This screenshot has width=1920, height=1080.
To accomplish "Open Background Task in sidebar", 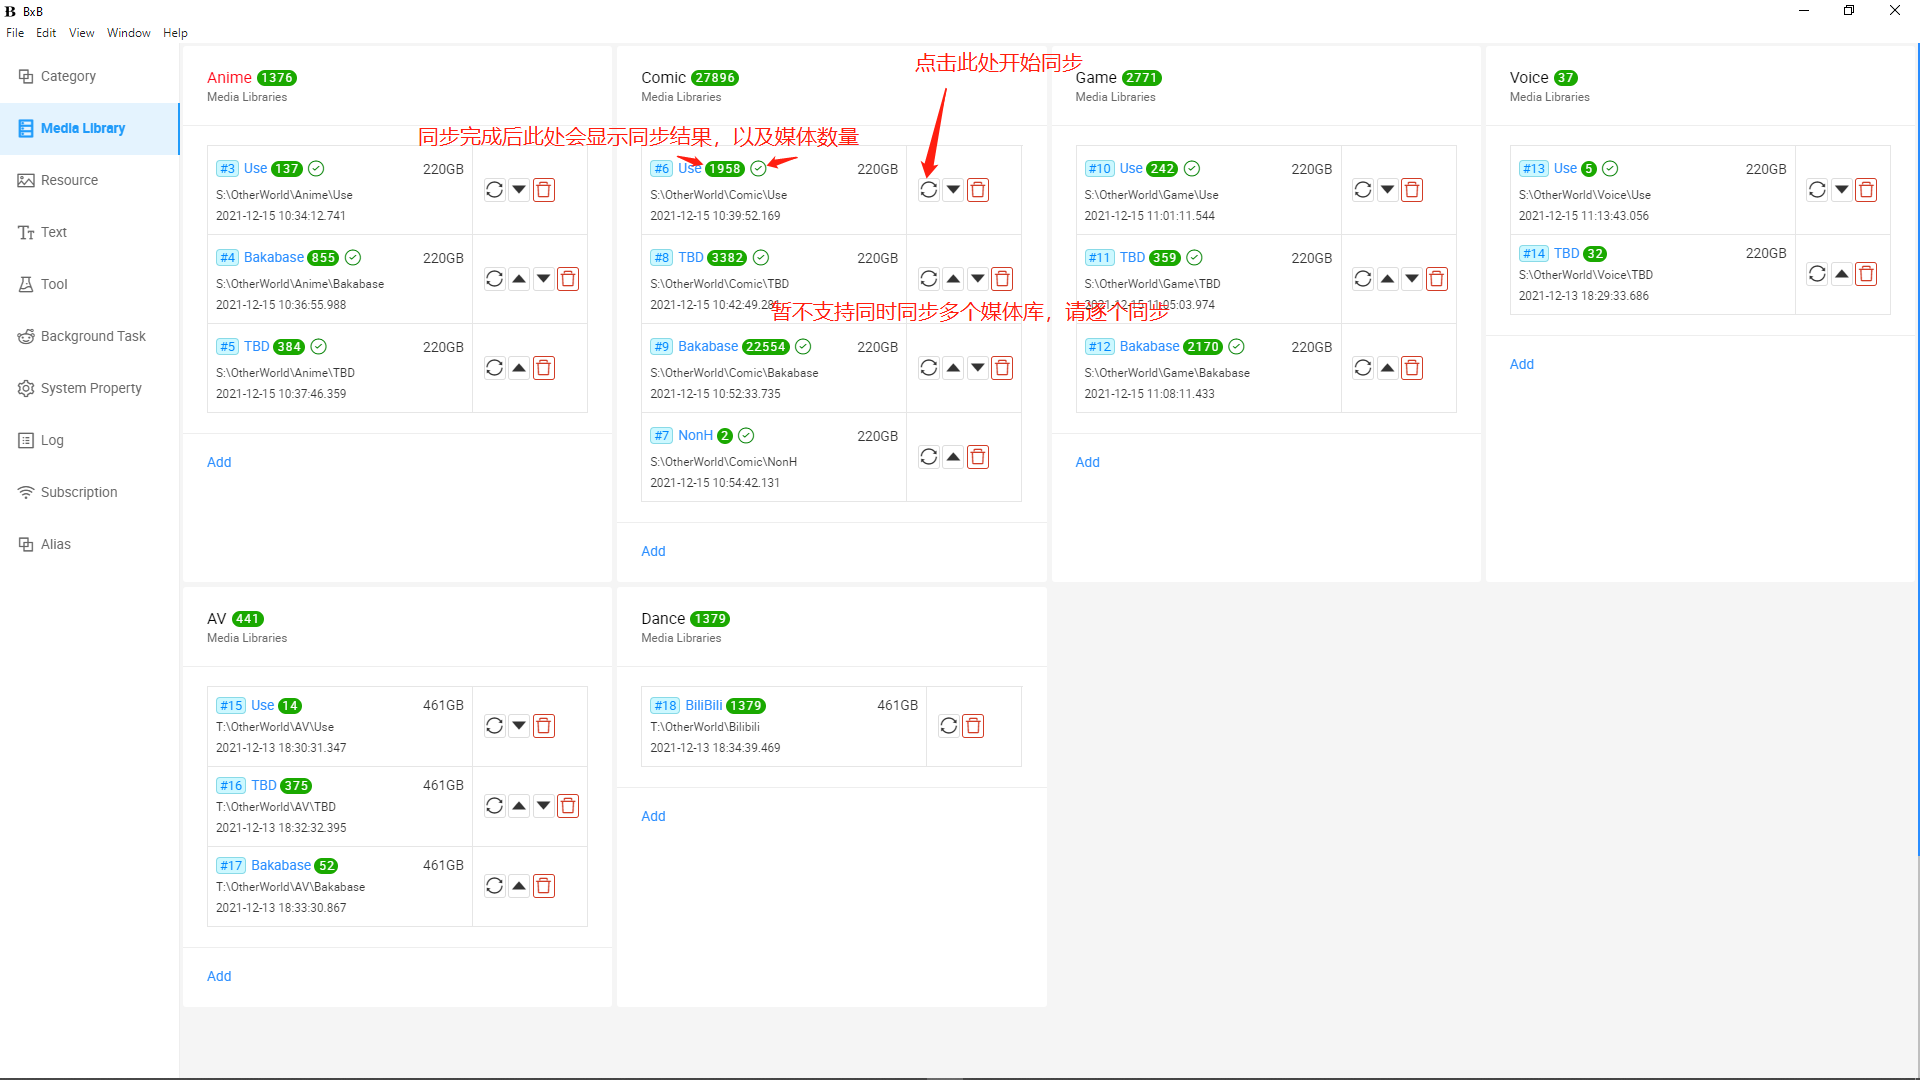I will click(92, 336).
